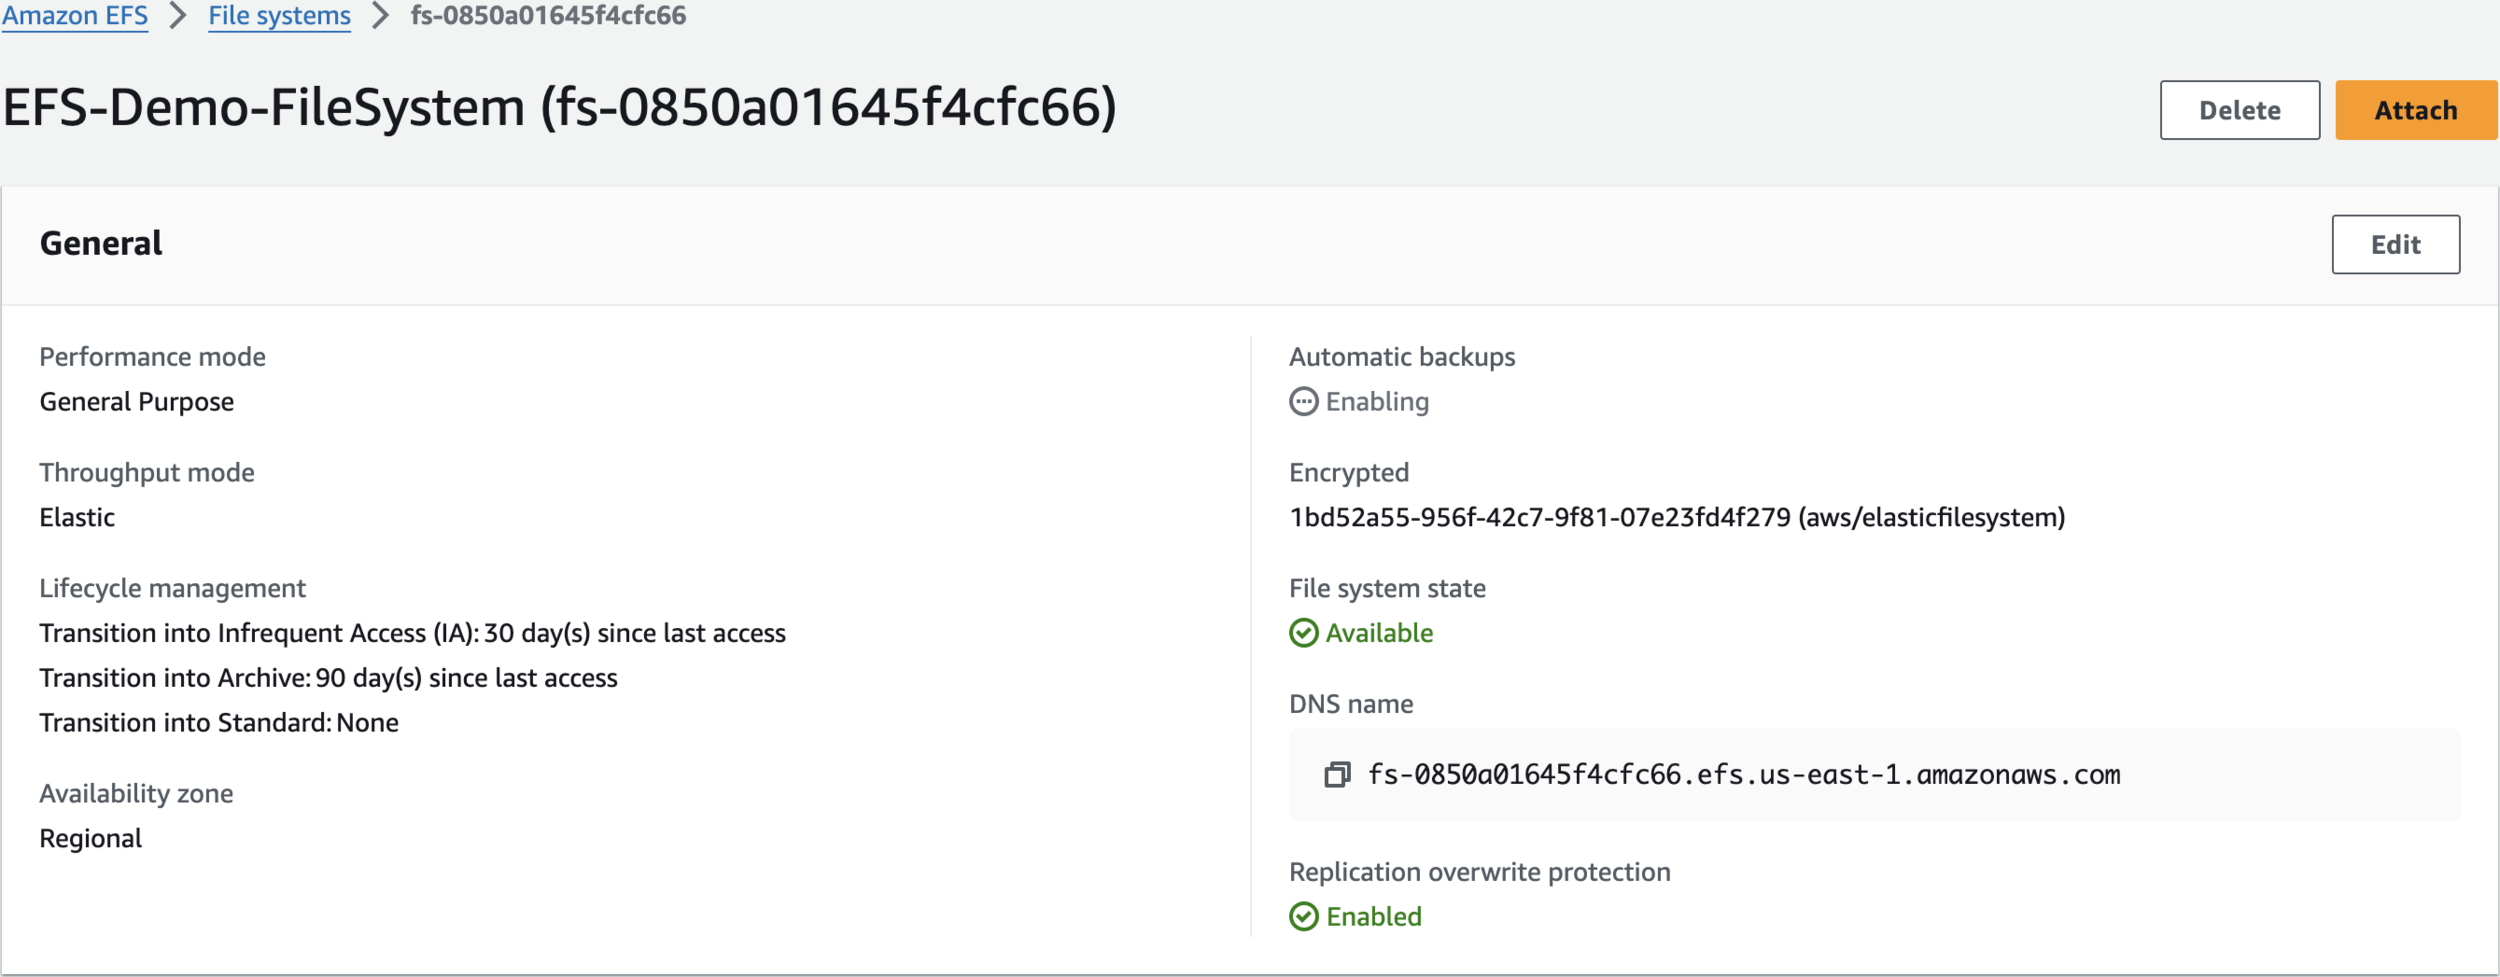The image size is (2500, 977).
Task: Click the orange Attach button
Action: point(2415,110)
